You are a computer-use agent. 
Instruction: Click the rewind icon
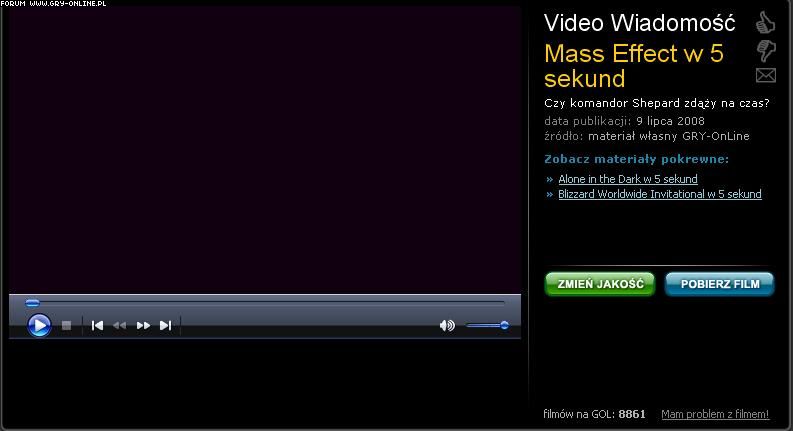[120, 325]
